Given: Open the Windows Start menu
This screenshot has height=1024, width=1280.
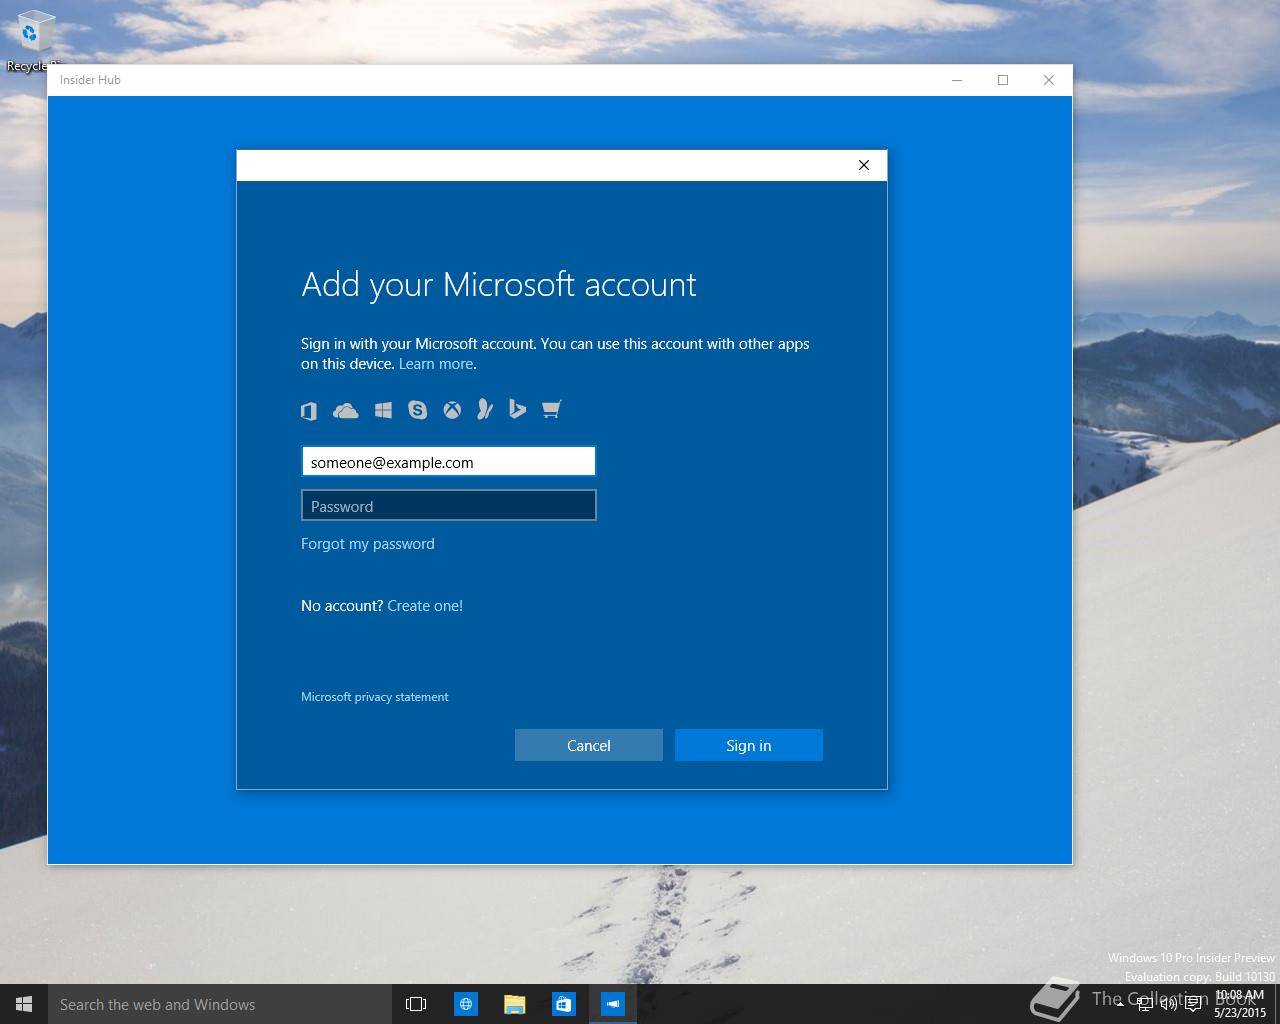Looking at the screenshot, I should pos(24,1004).
